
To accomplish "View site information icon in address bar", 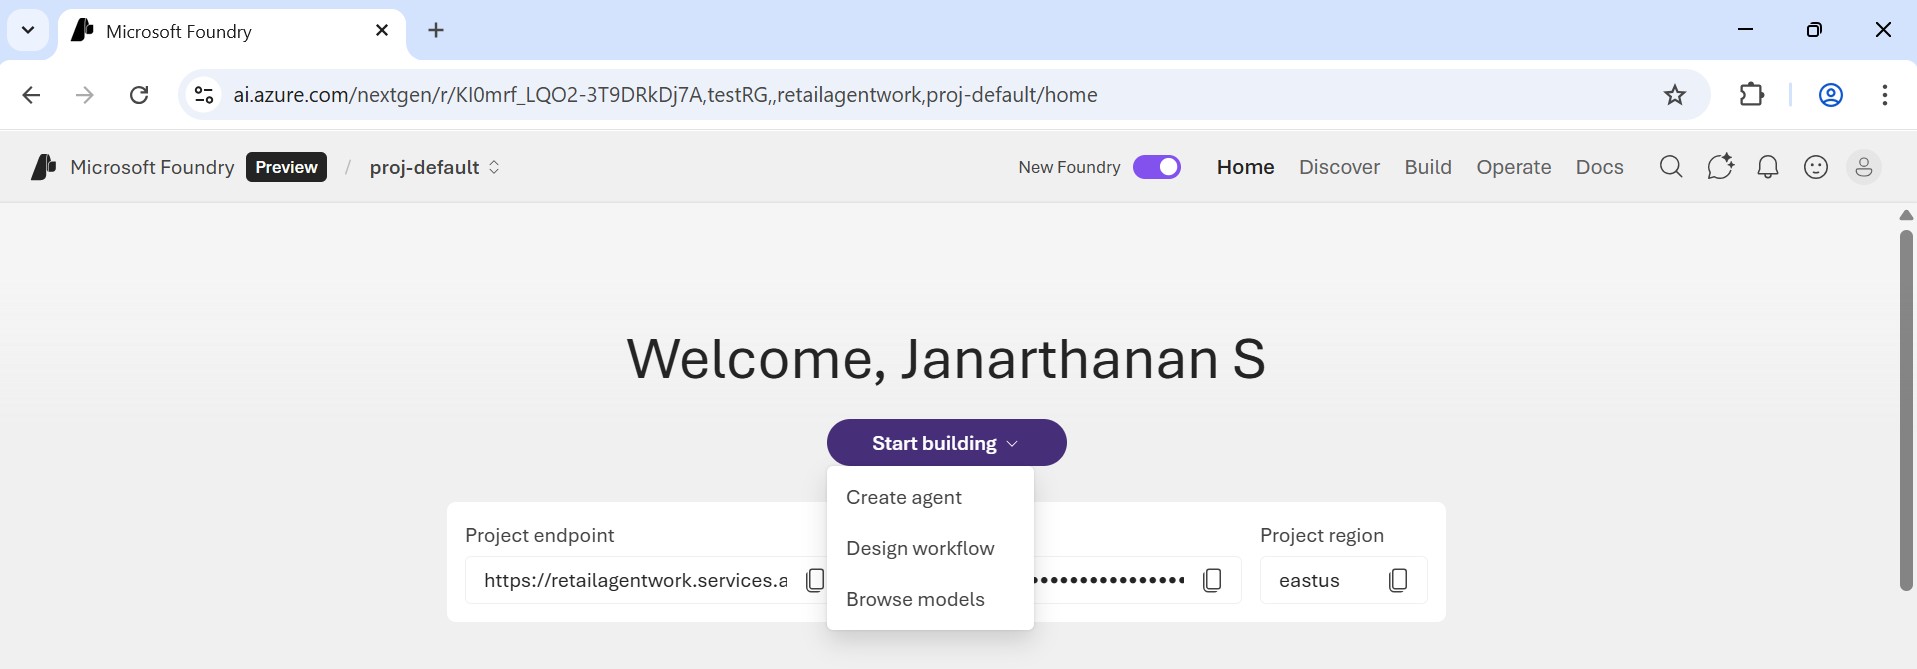I will click(204, 95).
